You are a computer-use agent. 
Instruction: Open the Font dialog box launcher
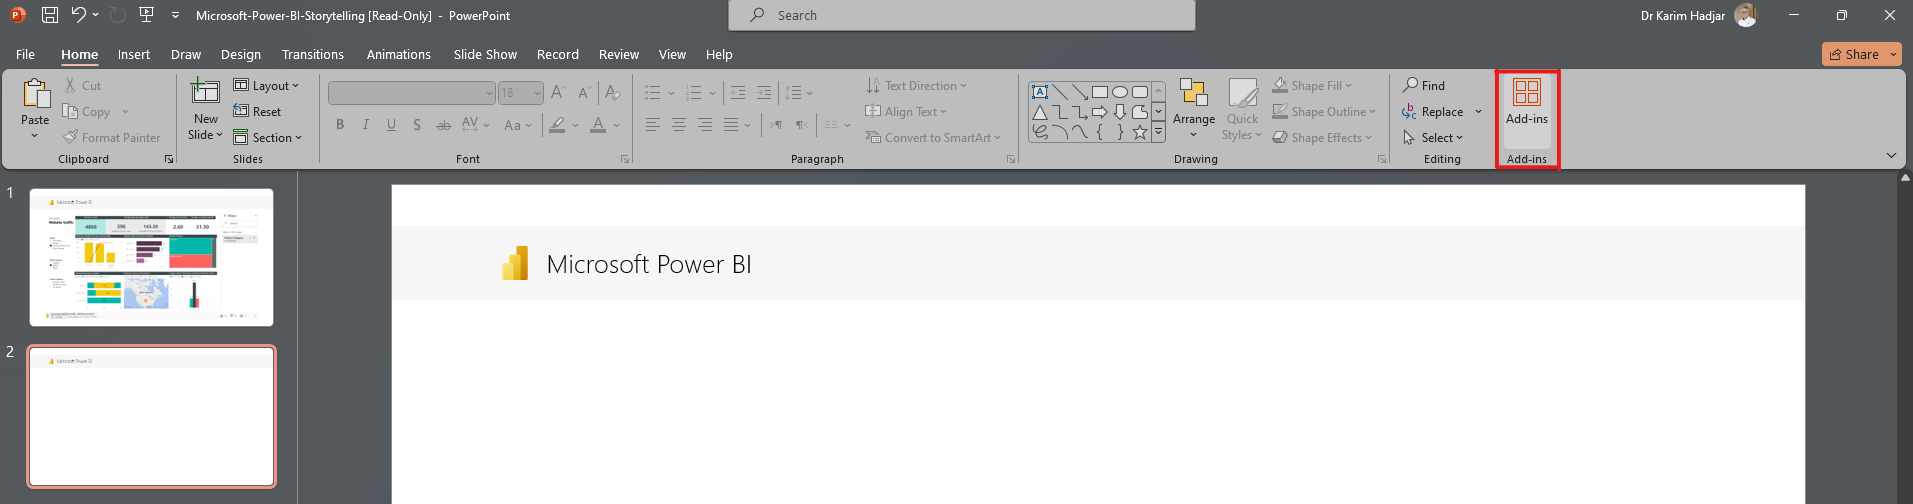(625, 159)
